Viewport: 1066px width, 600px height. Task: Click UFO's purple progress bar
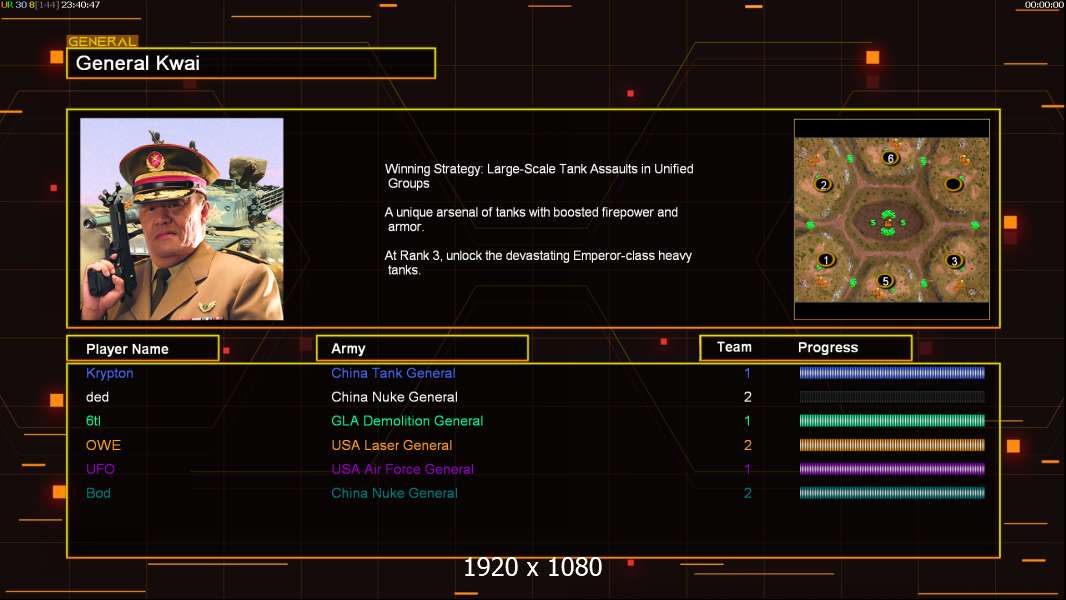coord(892,469)
